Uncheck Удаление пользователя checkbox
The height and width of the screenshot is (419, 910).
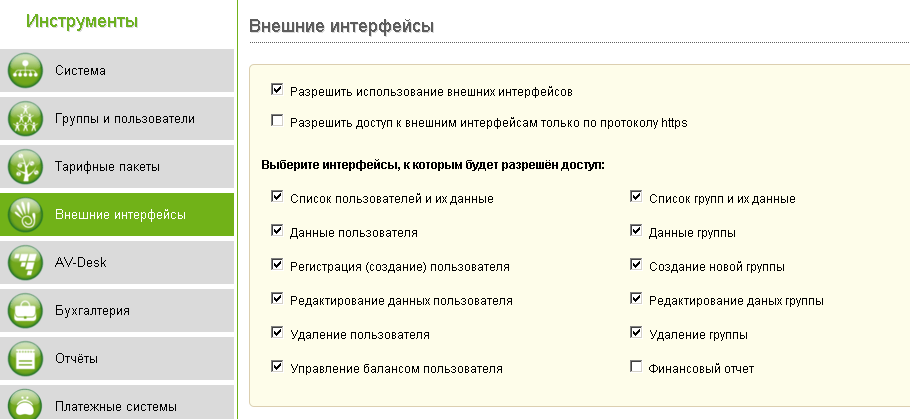(277, 333)
